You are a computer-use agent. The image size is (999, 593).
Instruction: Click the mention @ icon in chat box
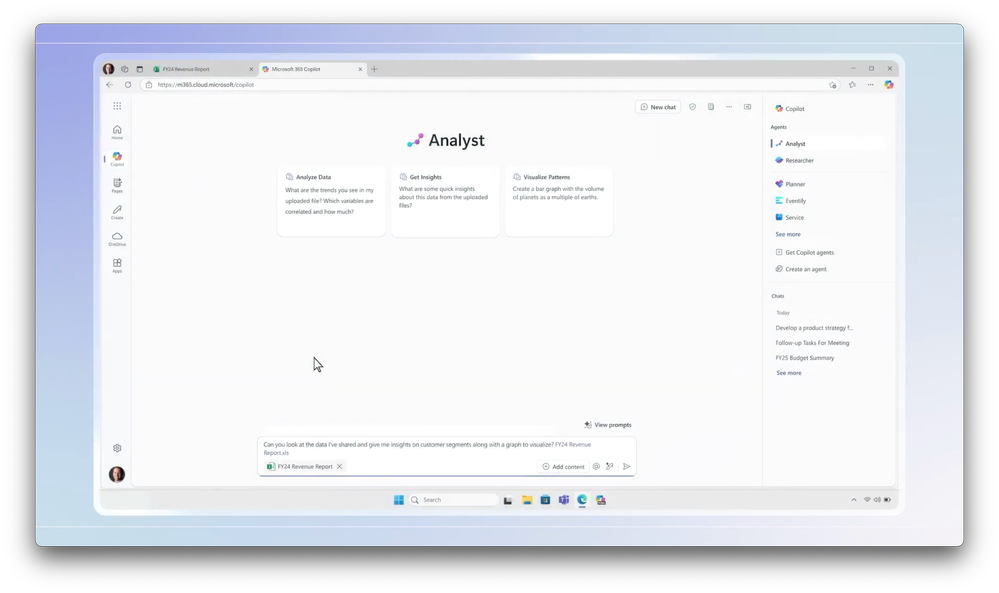596,466
